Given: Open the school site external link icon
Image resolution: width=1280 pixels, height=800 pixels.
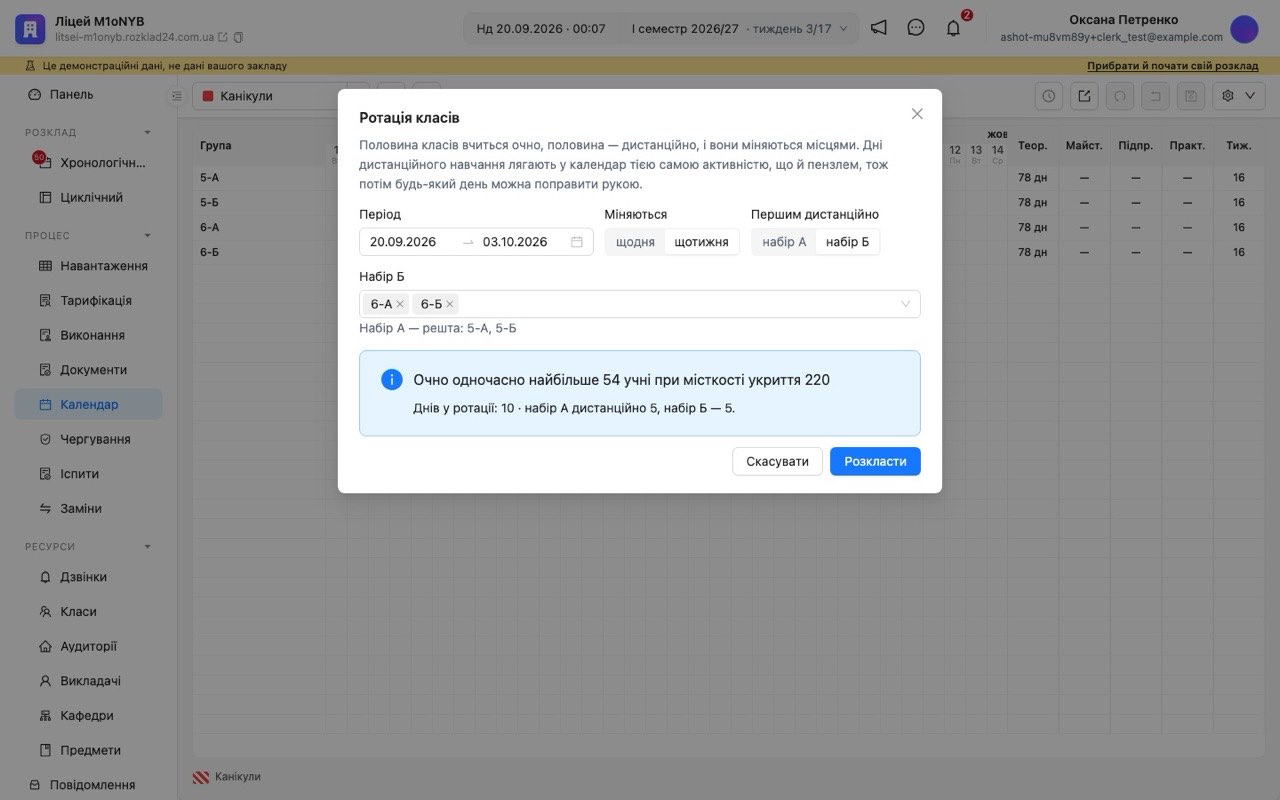Looking at the screenshot, I should (x=223, y=37).
